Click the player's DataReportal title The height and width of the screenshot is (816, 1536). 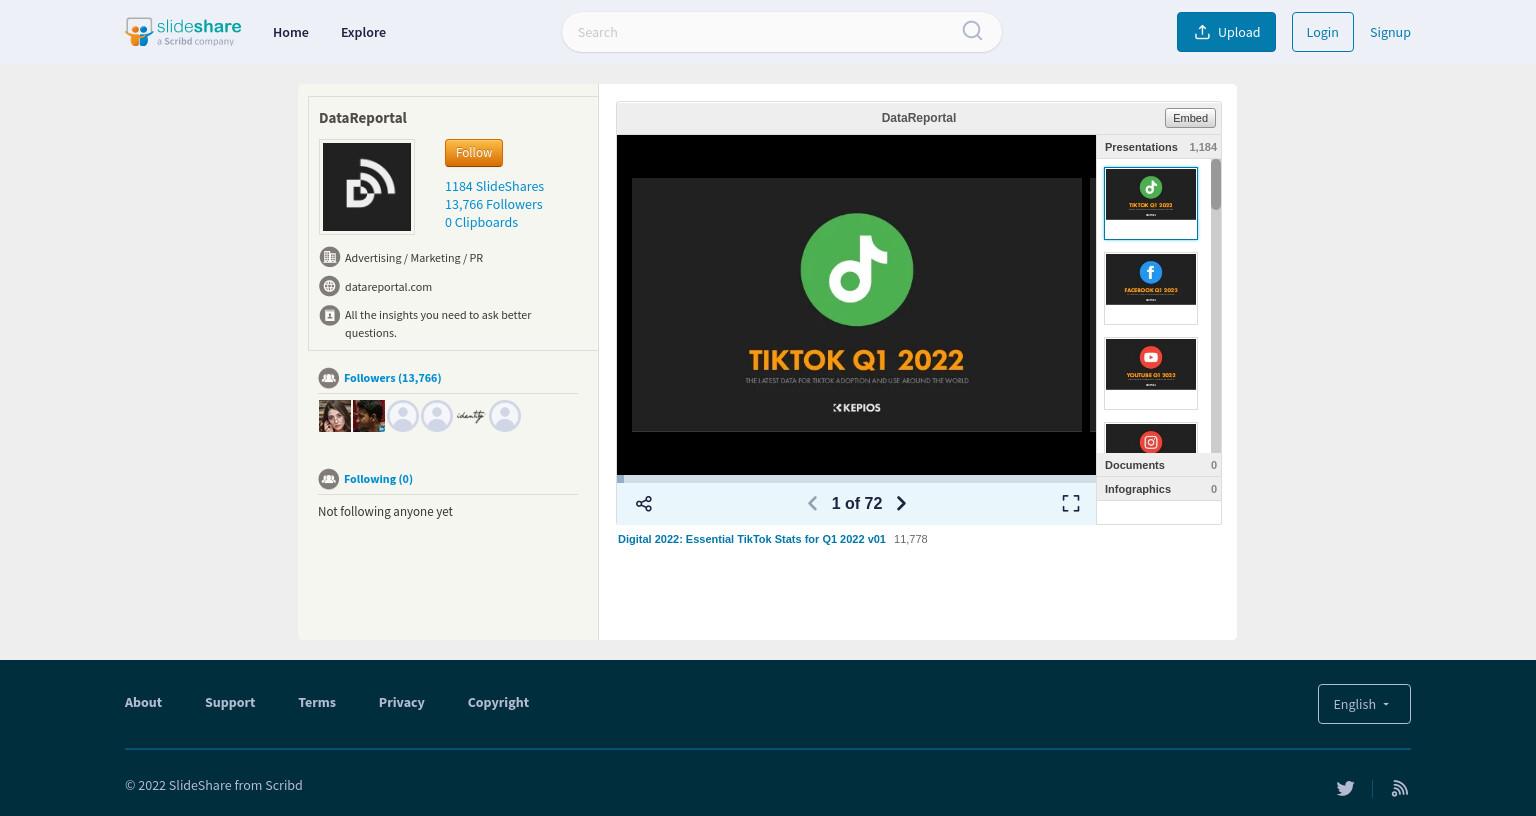918,118
